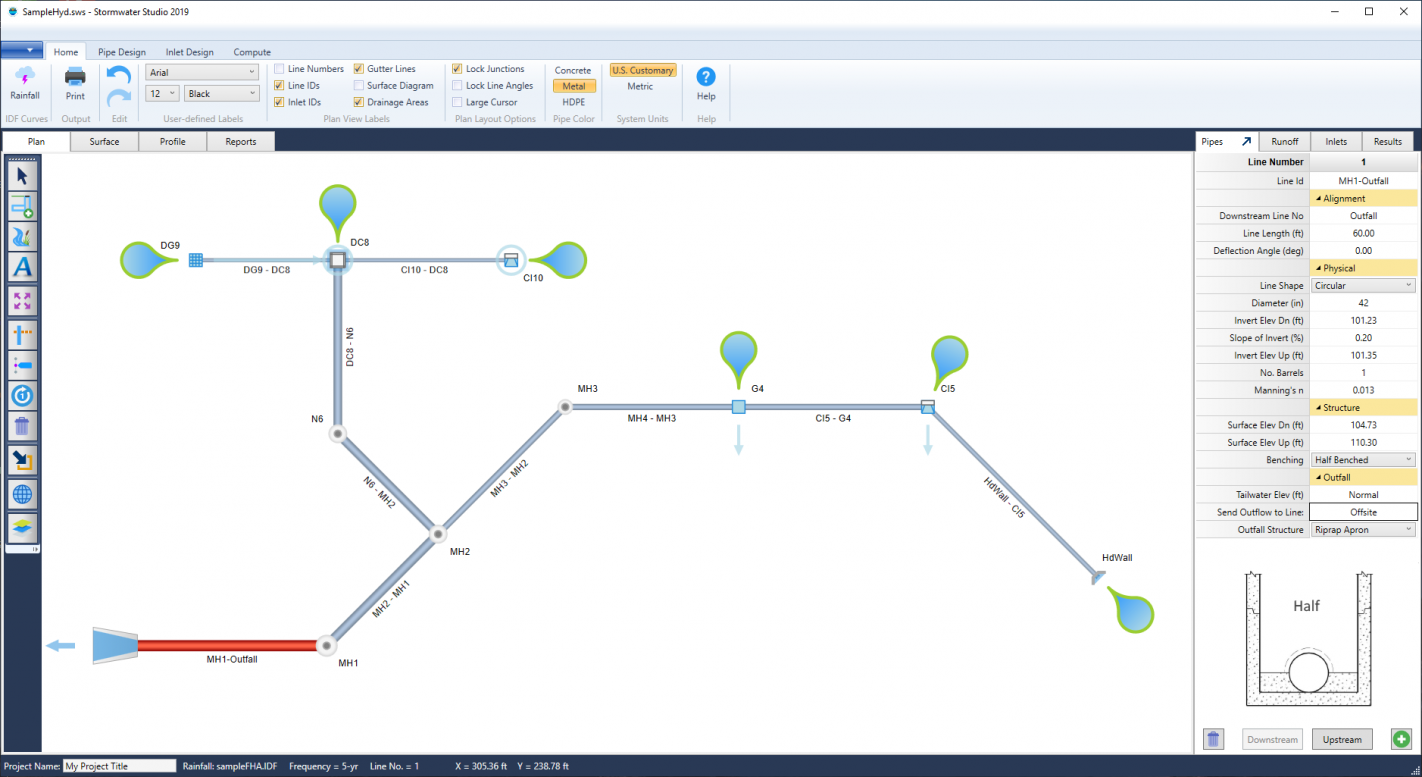Screen dimensions: 1422x777
Task: Add new line with green plus button
Action: coord(1400,739)
